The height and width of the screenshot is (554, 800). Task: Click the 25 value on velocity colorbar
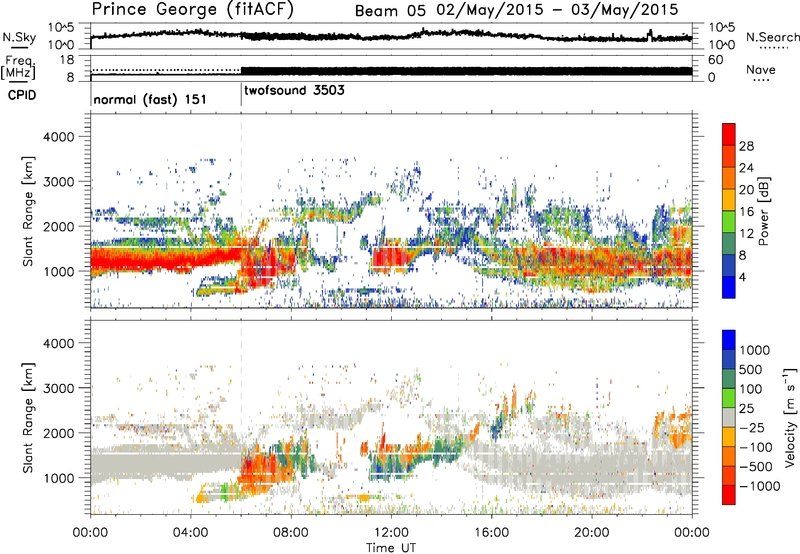click(x=747, y=409)
